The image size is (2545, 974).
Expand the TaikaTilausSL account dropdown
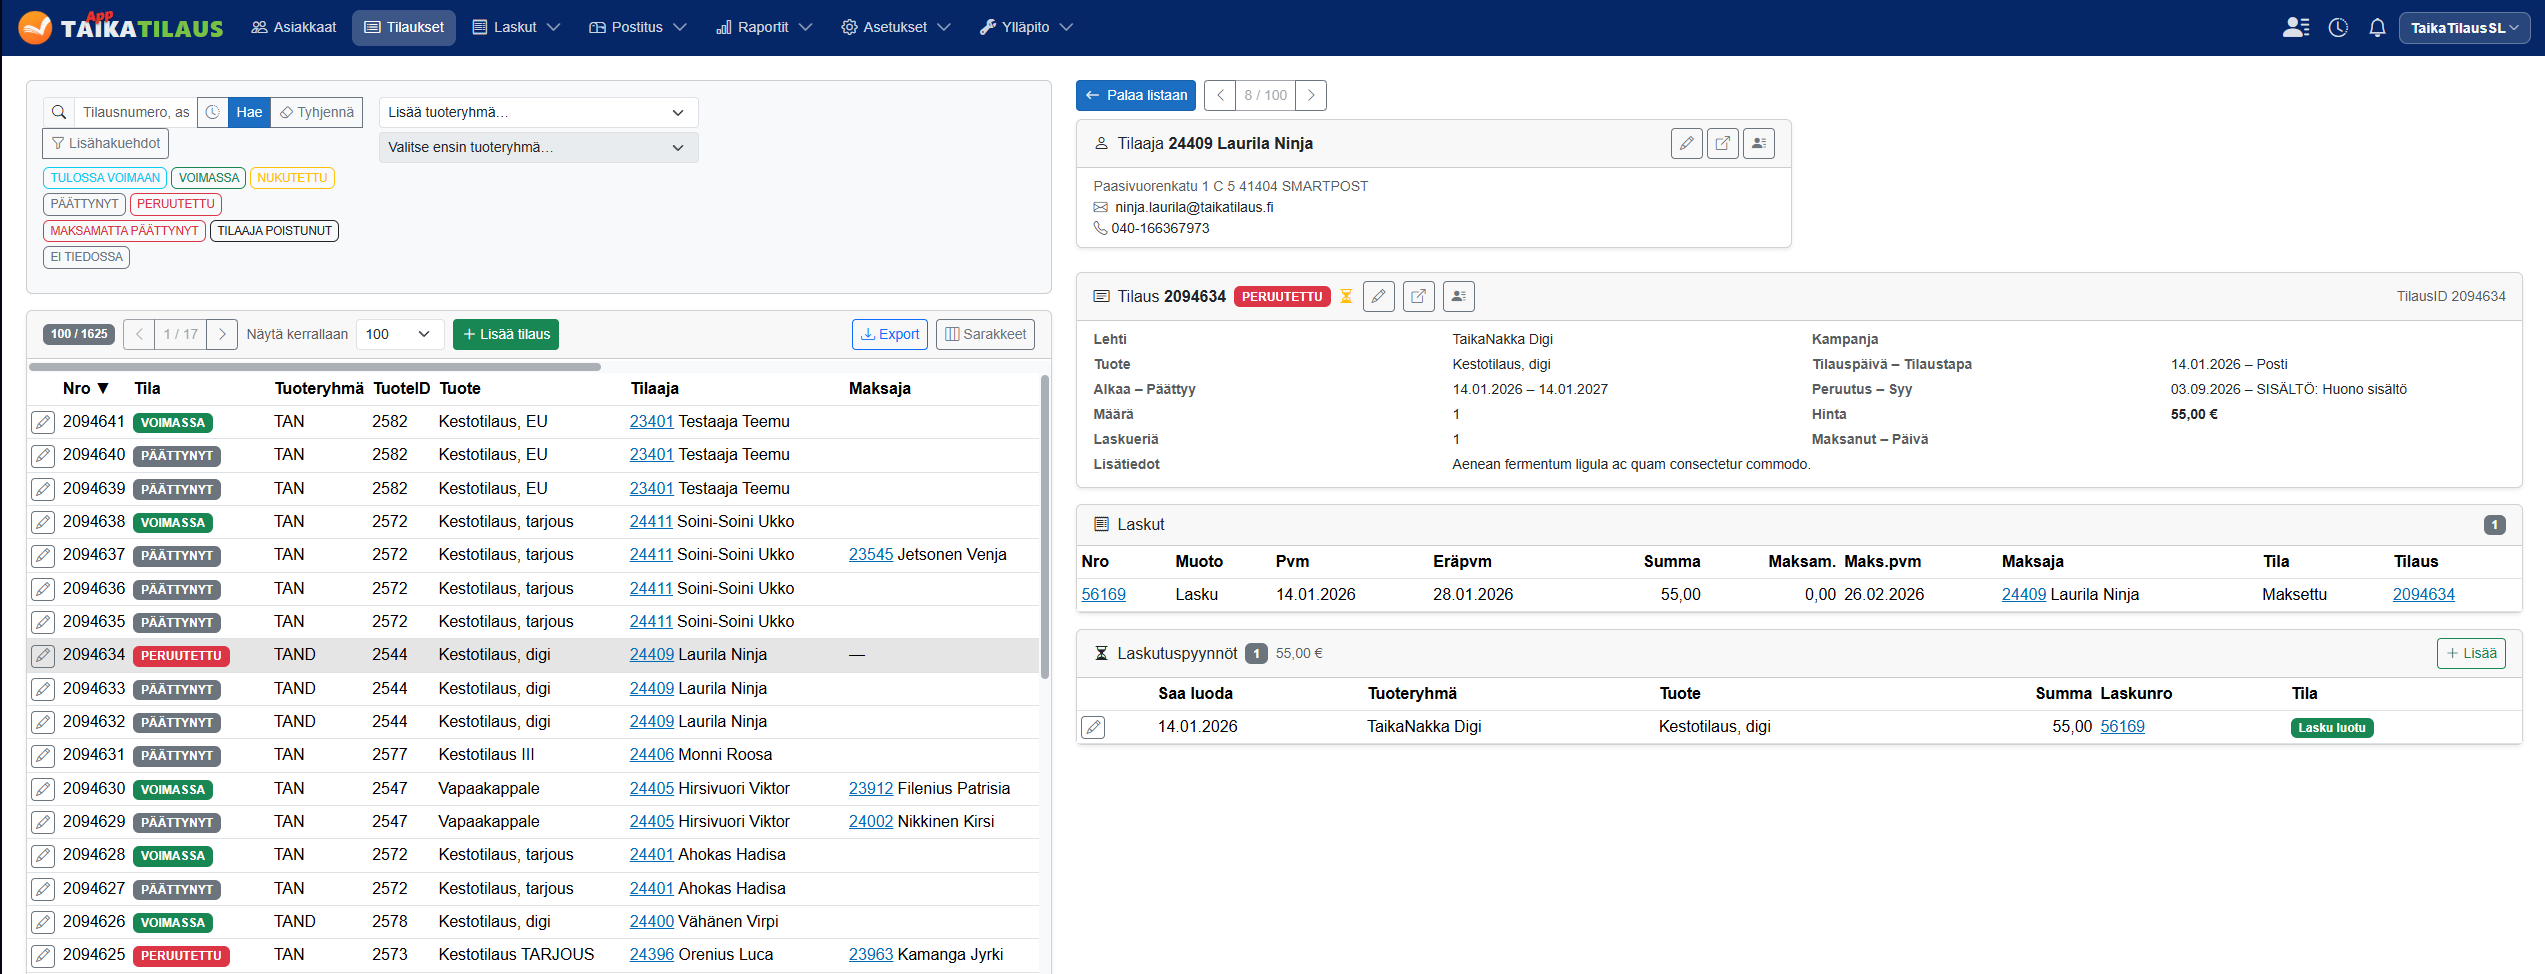coord(2463,28)
